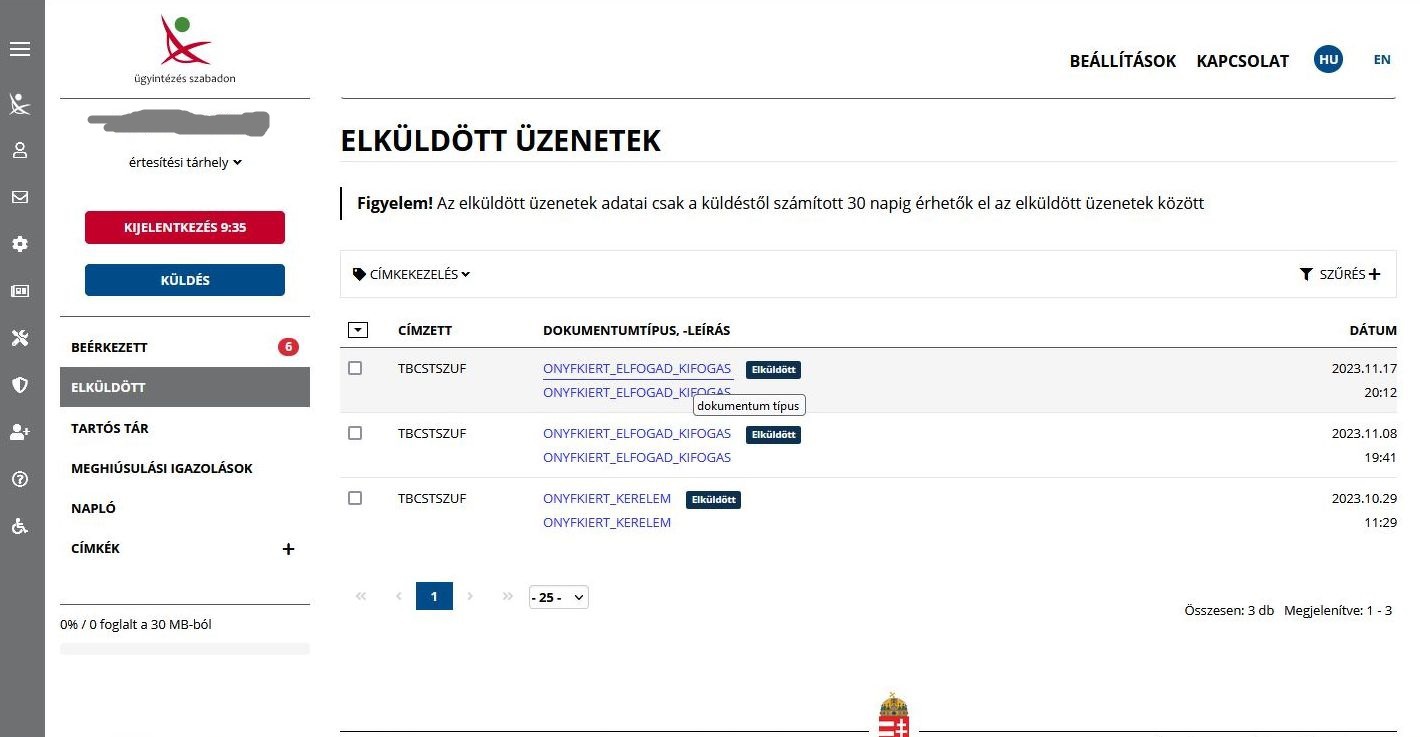Viewport: 1420px width, 737px height.
Task: Tick the ONYFKIERT_KERELEM message checkbox
Action: click(355, 498)
